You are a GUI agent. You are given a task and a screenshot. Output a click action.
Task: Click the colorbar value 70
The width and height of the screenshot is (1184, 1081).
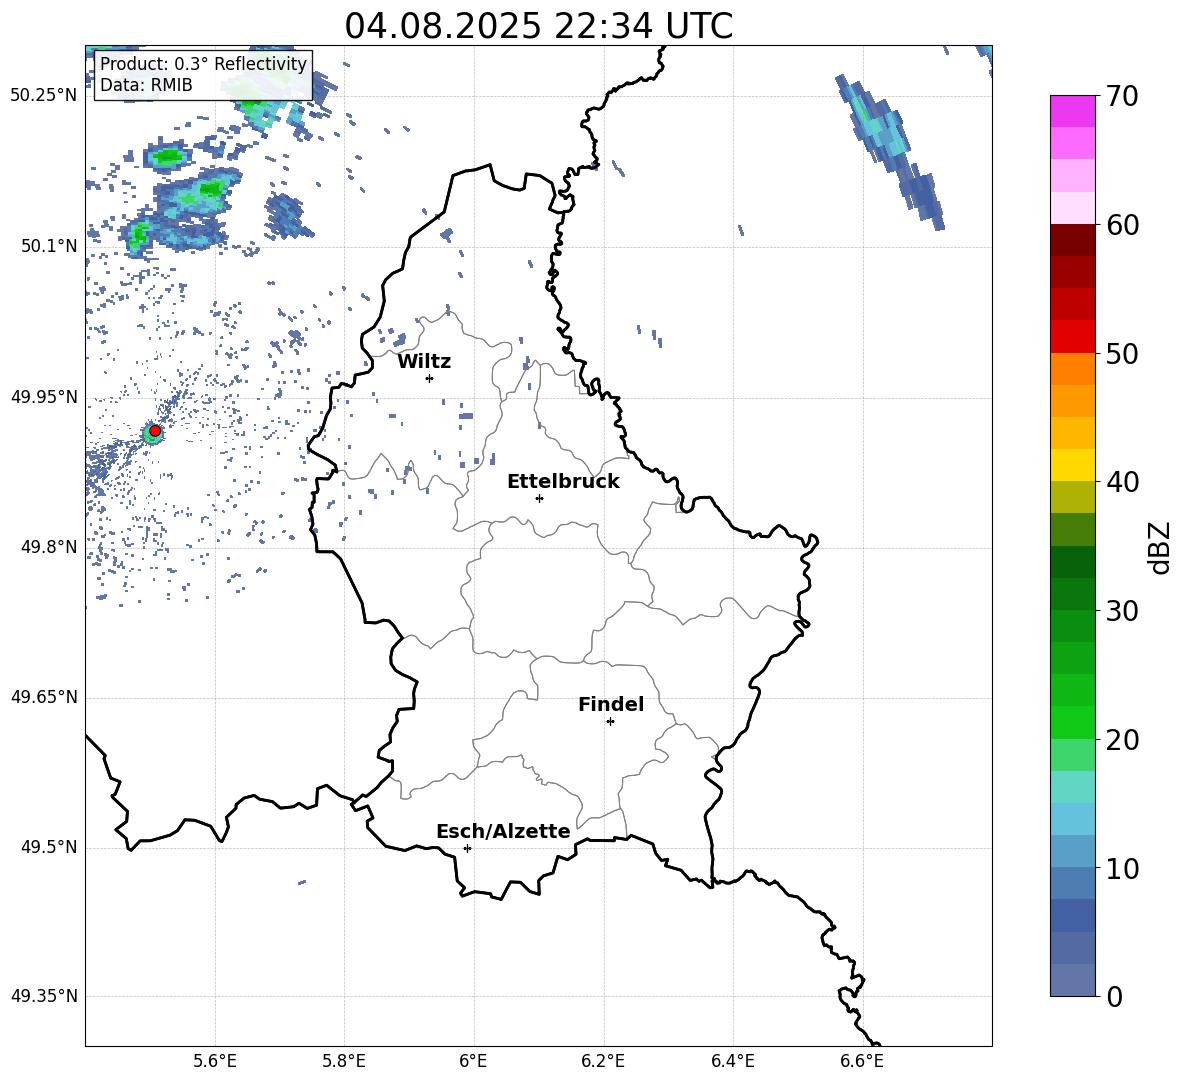(1123, 96)
